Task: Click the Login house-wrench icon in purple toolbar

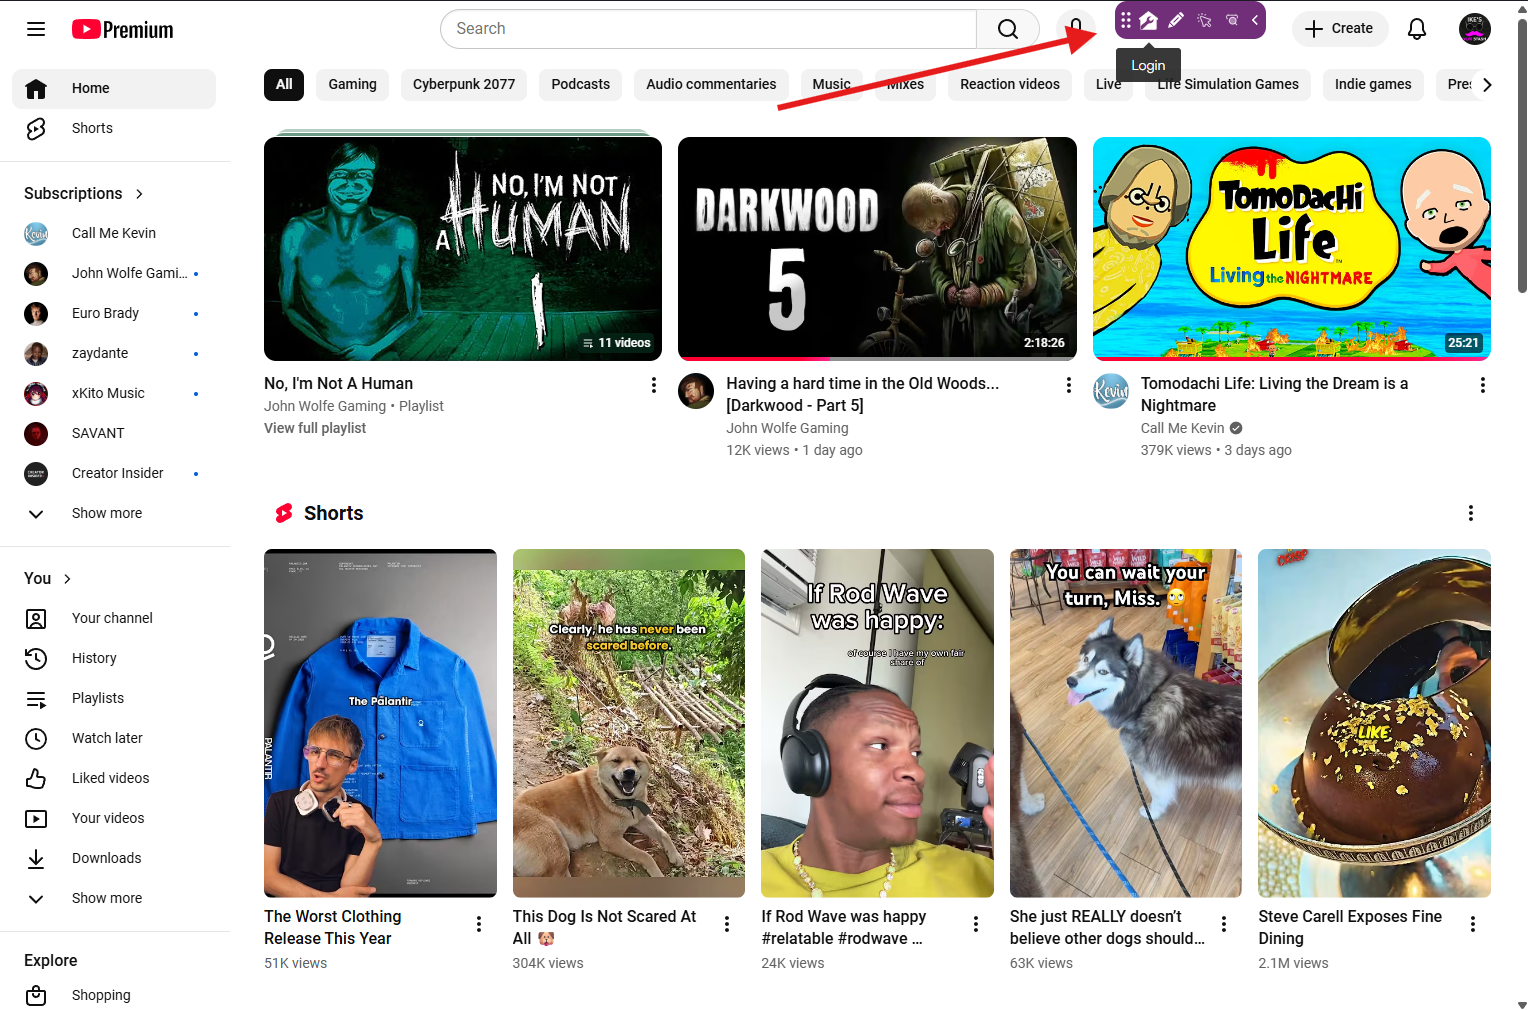Action: tap(1148, 20)
